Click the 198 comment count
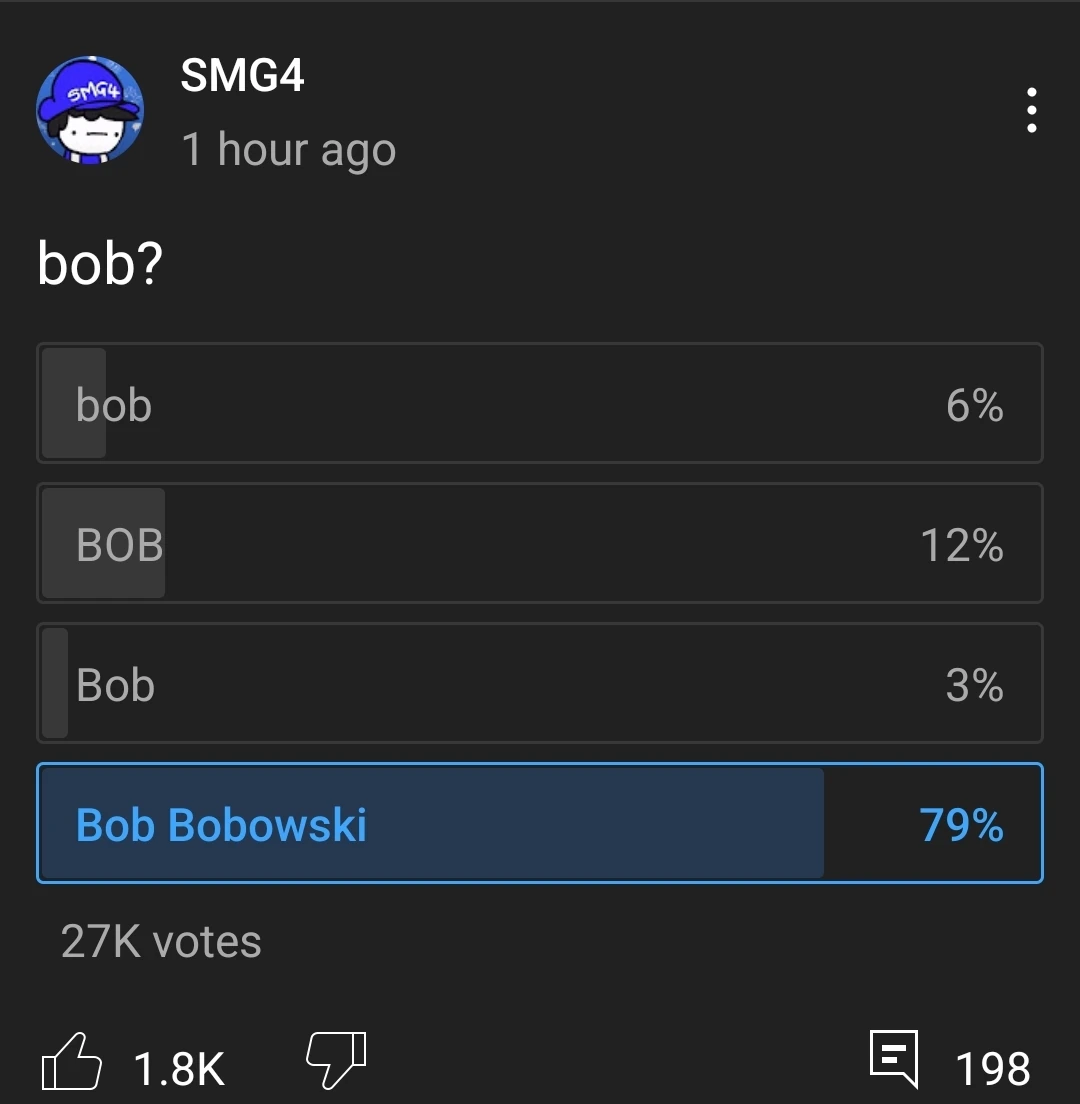The width and height of the screenshot is (1080, 1104). coord(997,1068)
